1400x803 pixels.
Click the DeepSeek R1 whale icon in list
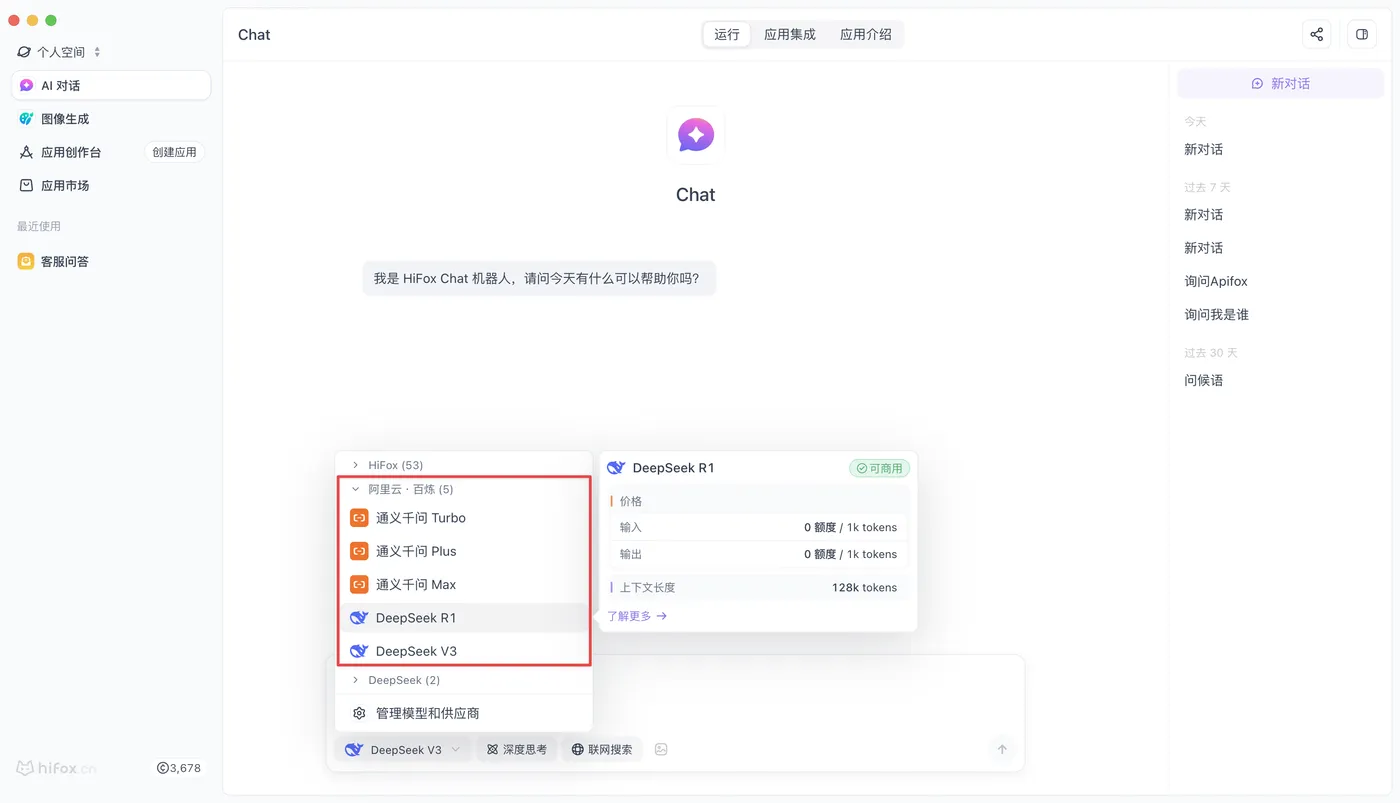tap(359, 618)
